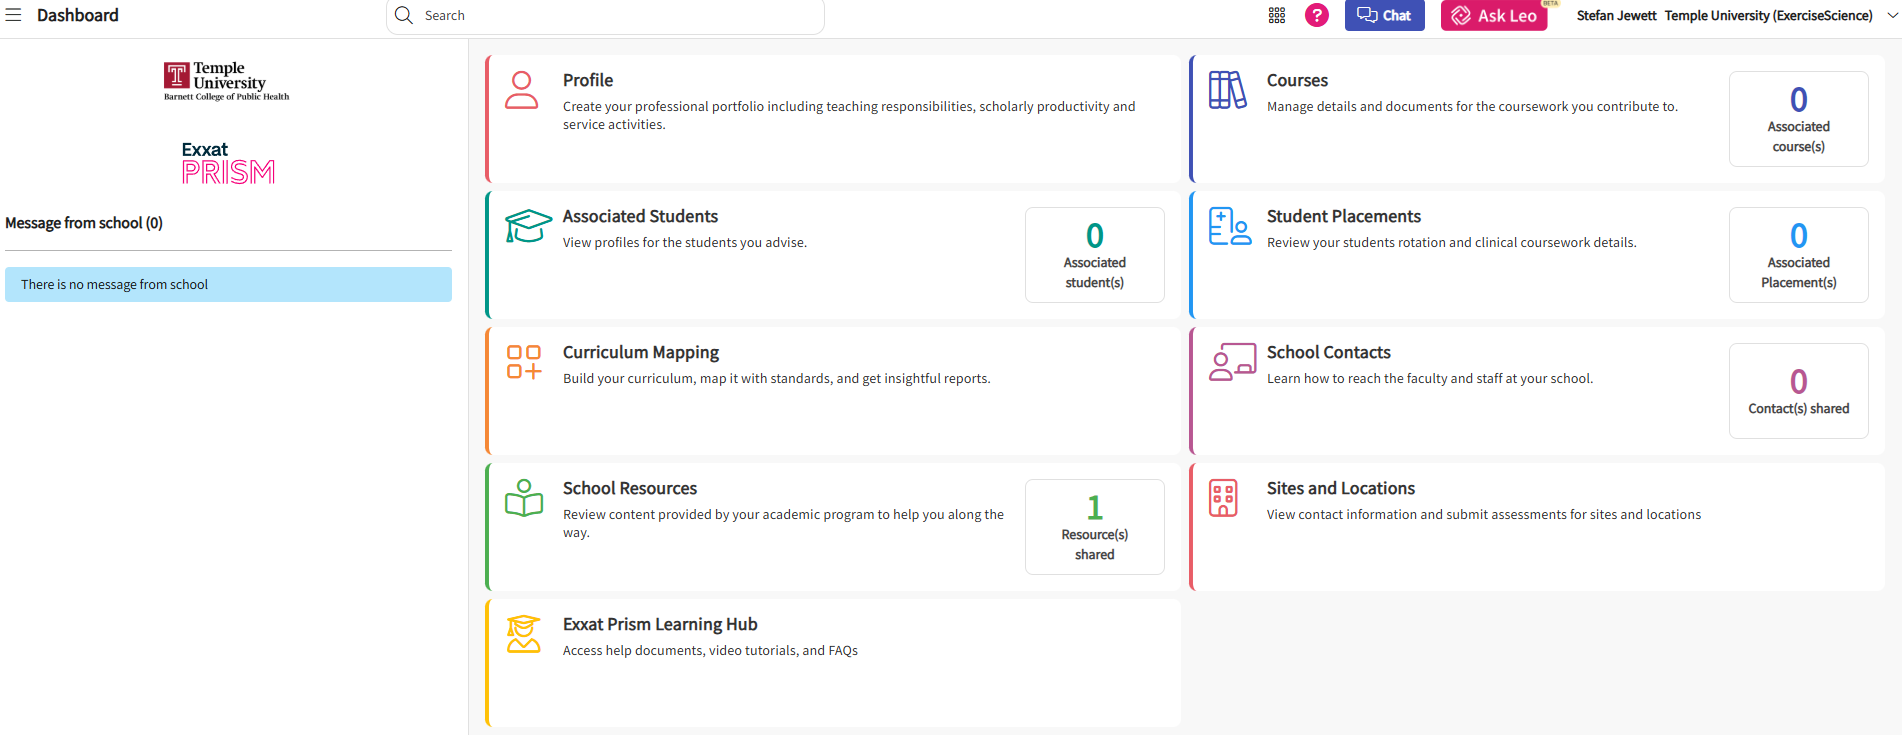Click the Associated Students graduation cap icon
The image size is (1902, 735).
coord(528,226)
